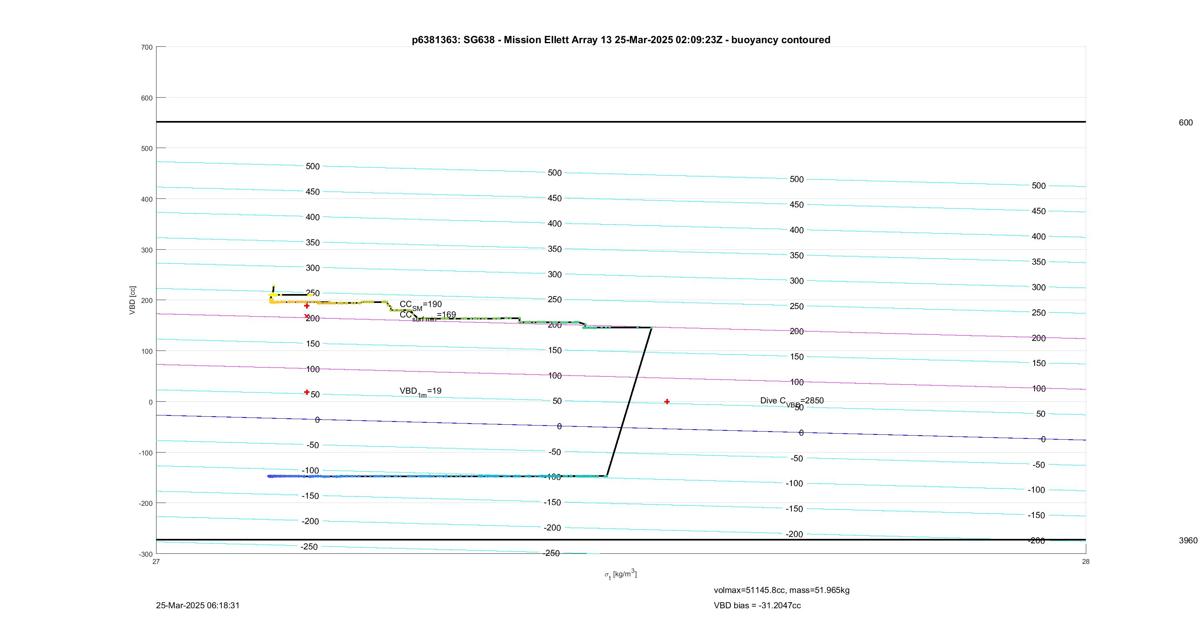Click the thick black line at VBD 550
Viewport: 1200px width, 622px height.
click(621, 122)
